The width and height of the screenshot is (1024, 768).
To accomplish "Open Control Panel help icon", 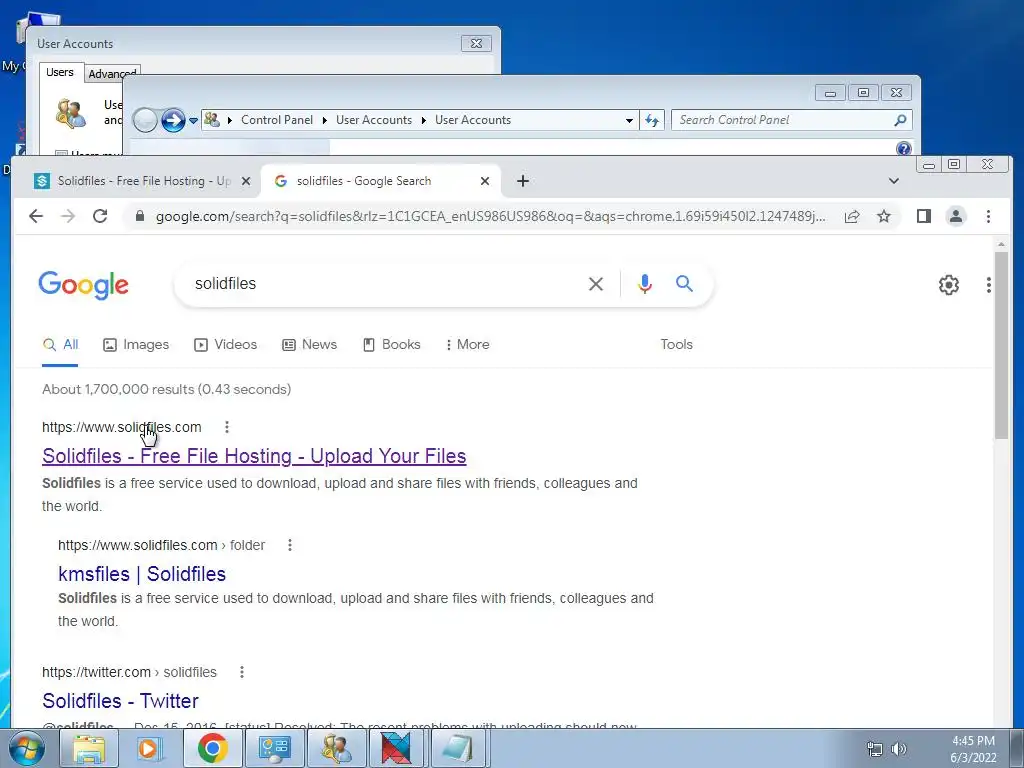I will 903,148.
